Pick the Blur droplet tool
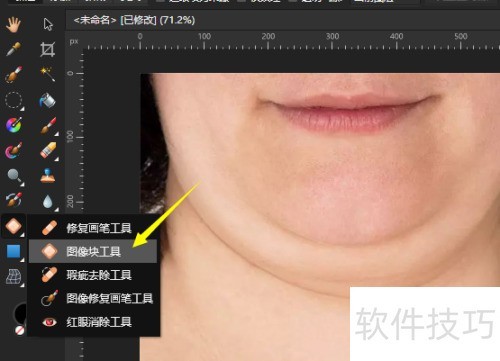 (x=48, y=202)
